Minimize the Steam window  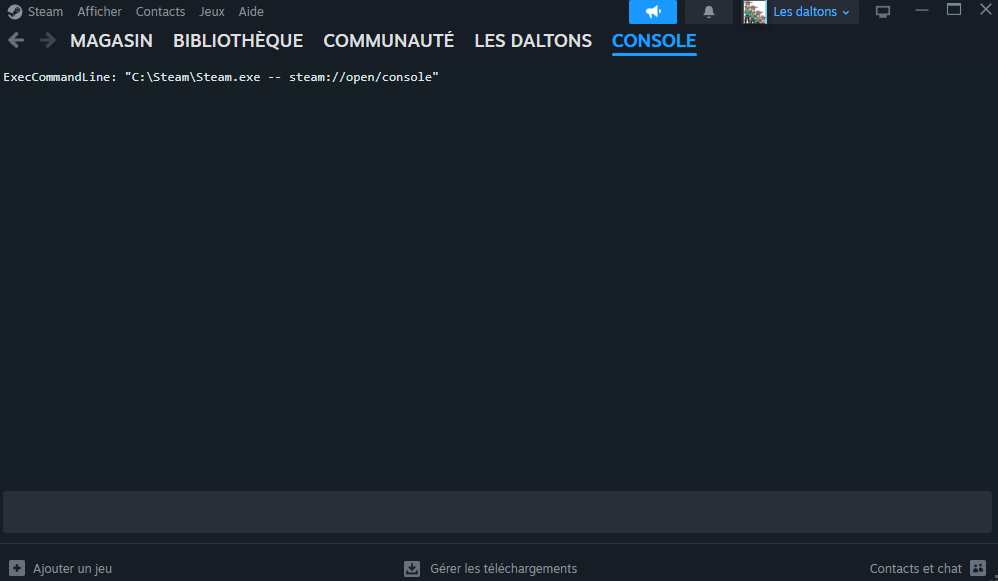(x=922, y=10)
